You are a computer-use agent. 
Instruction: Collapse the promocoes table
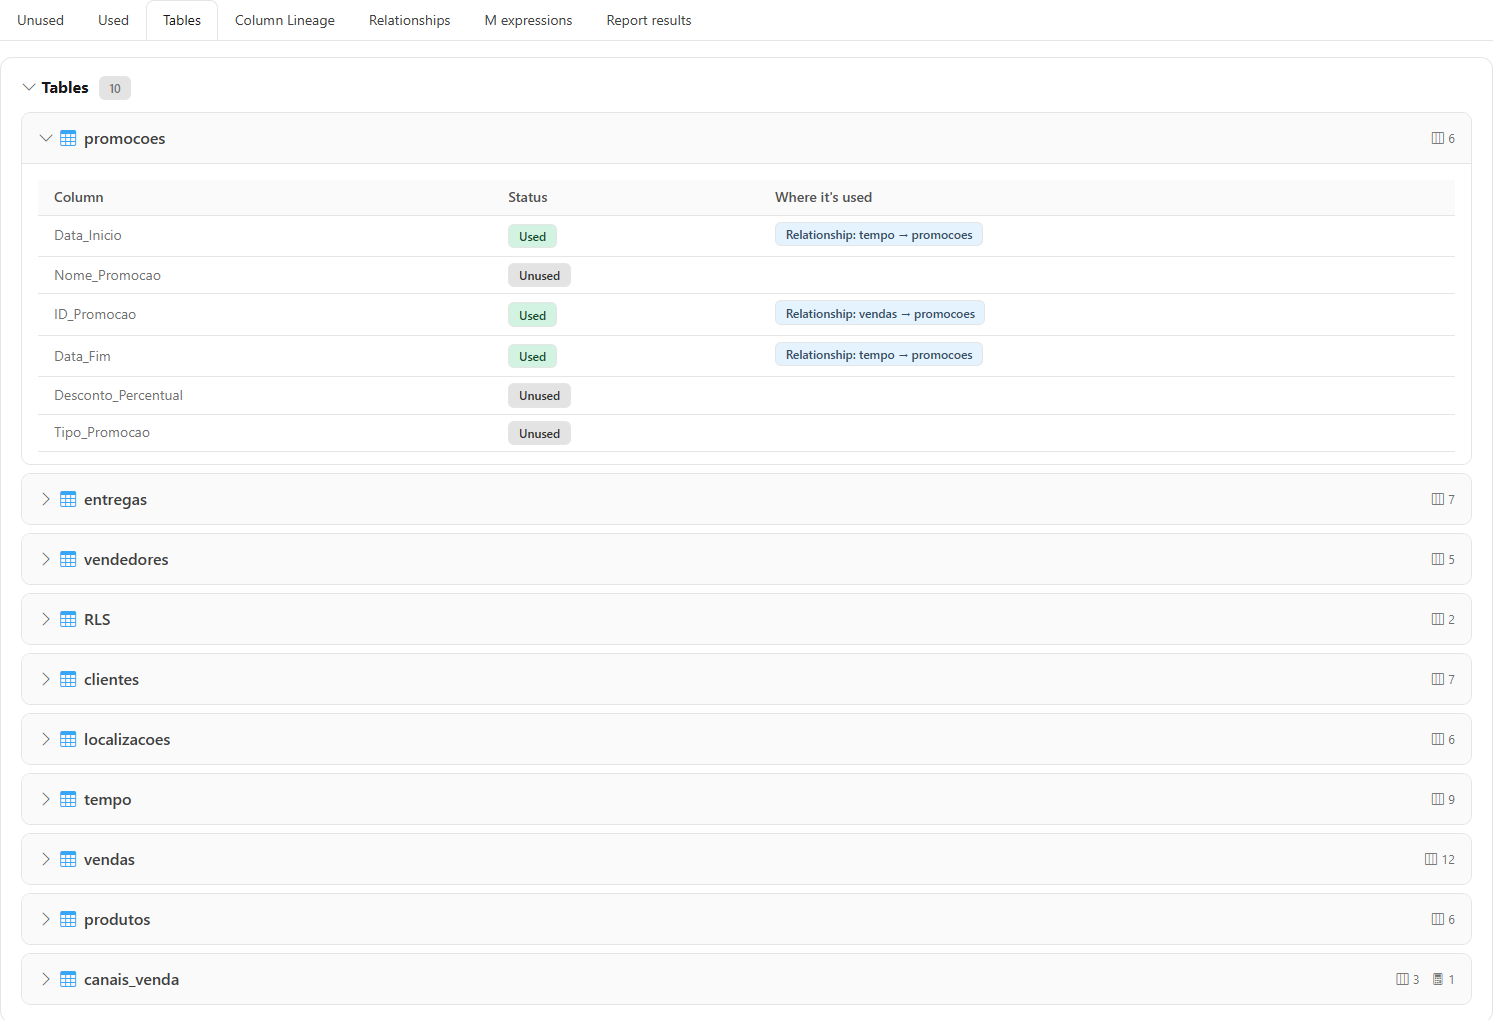tap(46, 138)
